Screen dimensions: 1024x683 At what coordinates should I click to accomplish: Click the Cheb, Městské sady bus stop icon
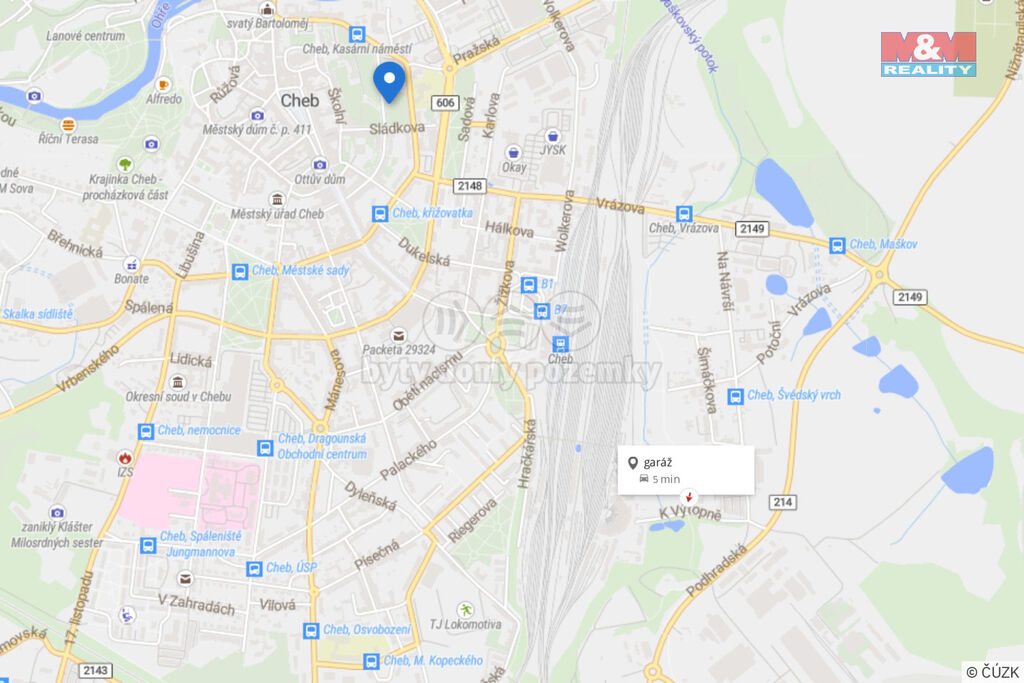240,271
